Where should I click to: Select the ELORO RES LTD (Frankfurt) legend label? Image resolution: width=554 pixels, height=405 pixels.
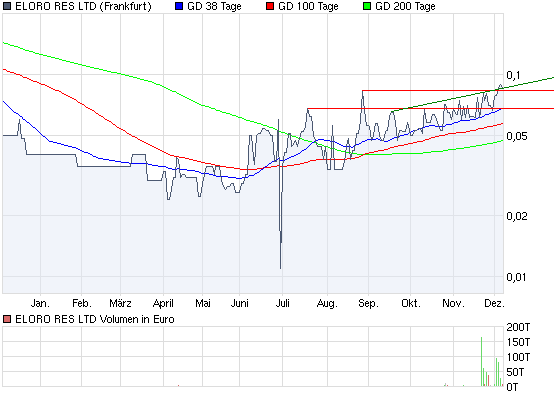(83, 6)
